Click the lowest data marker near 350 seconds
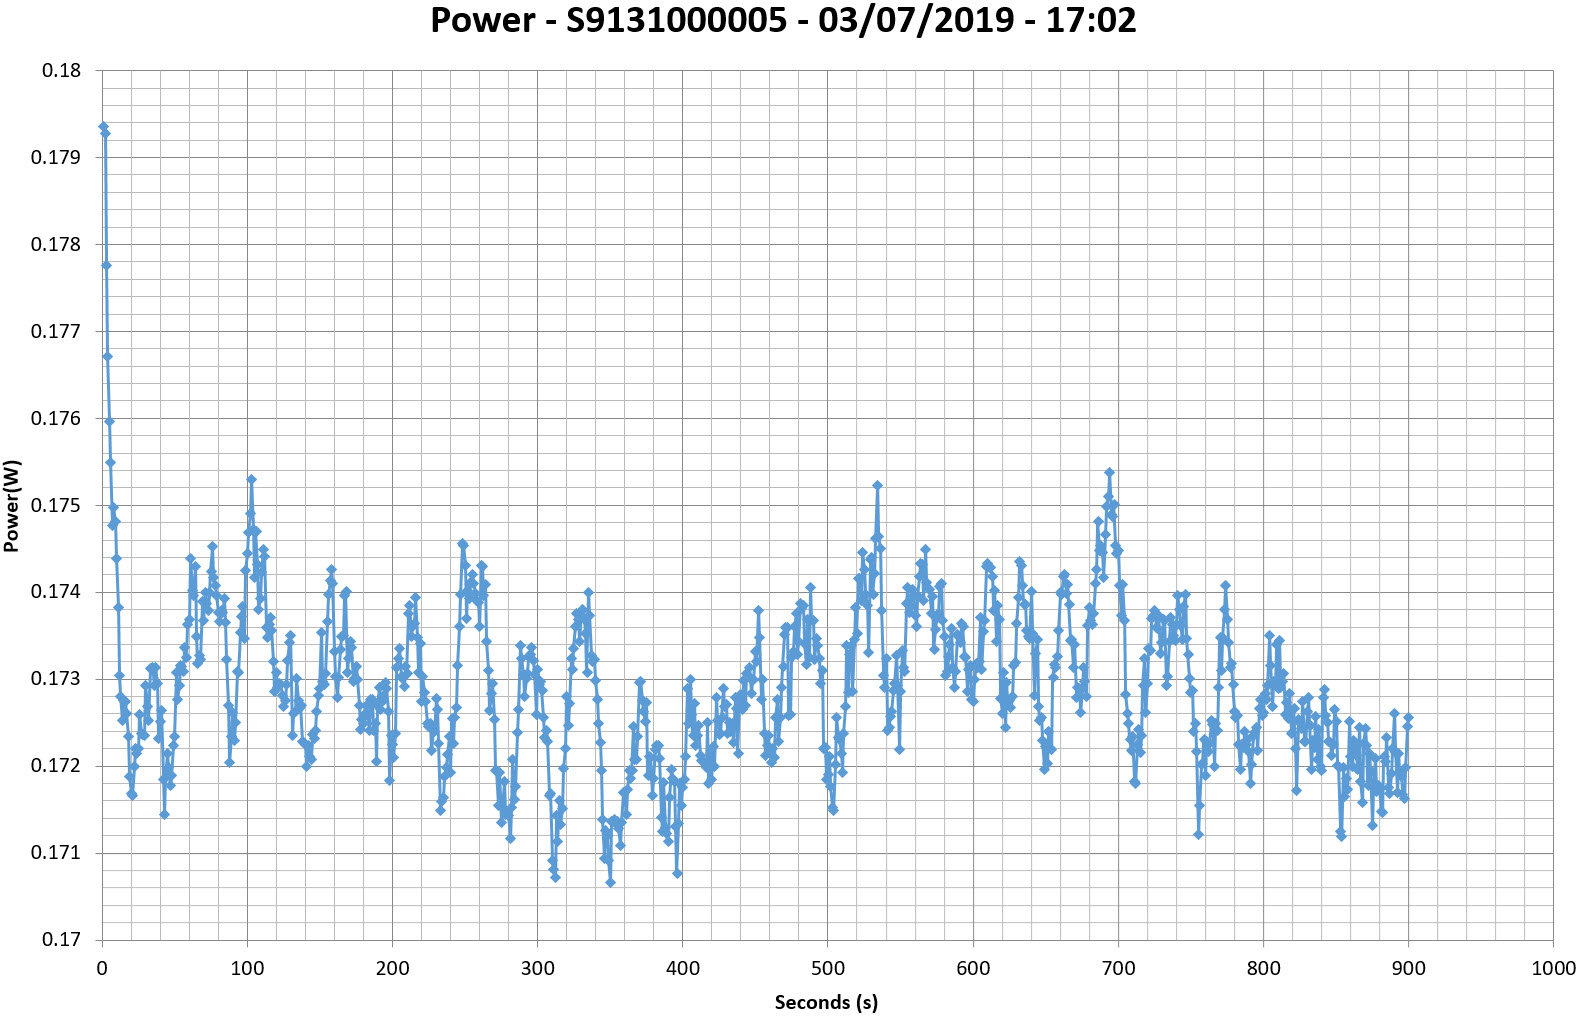1579x1019 pixels. tap(610, 882)
